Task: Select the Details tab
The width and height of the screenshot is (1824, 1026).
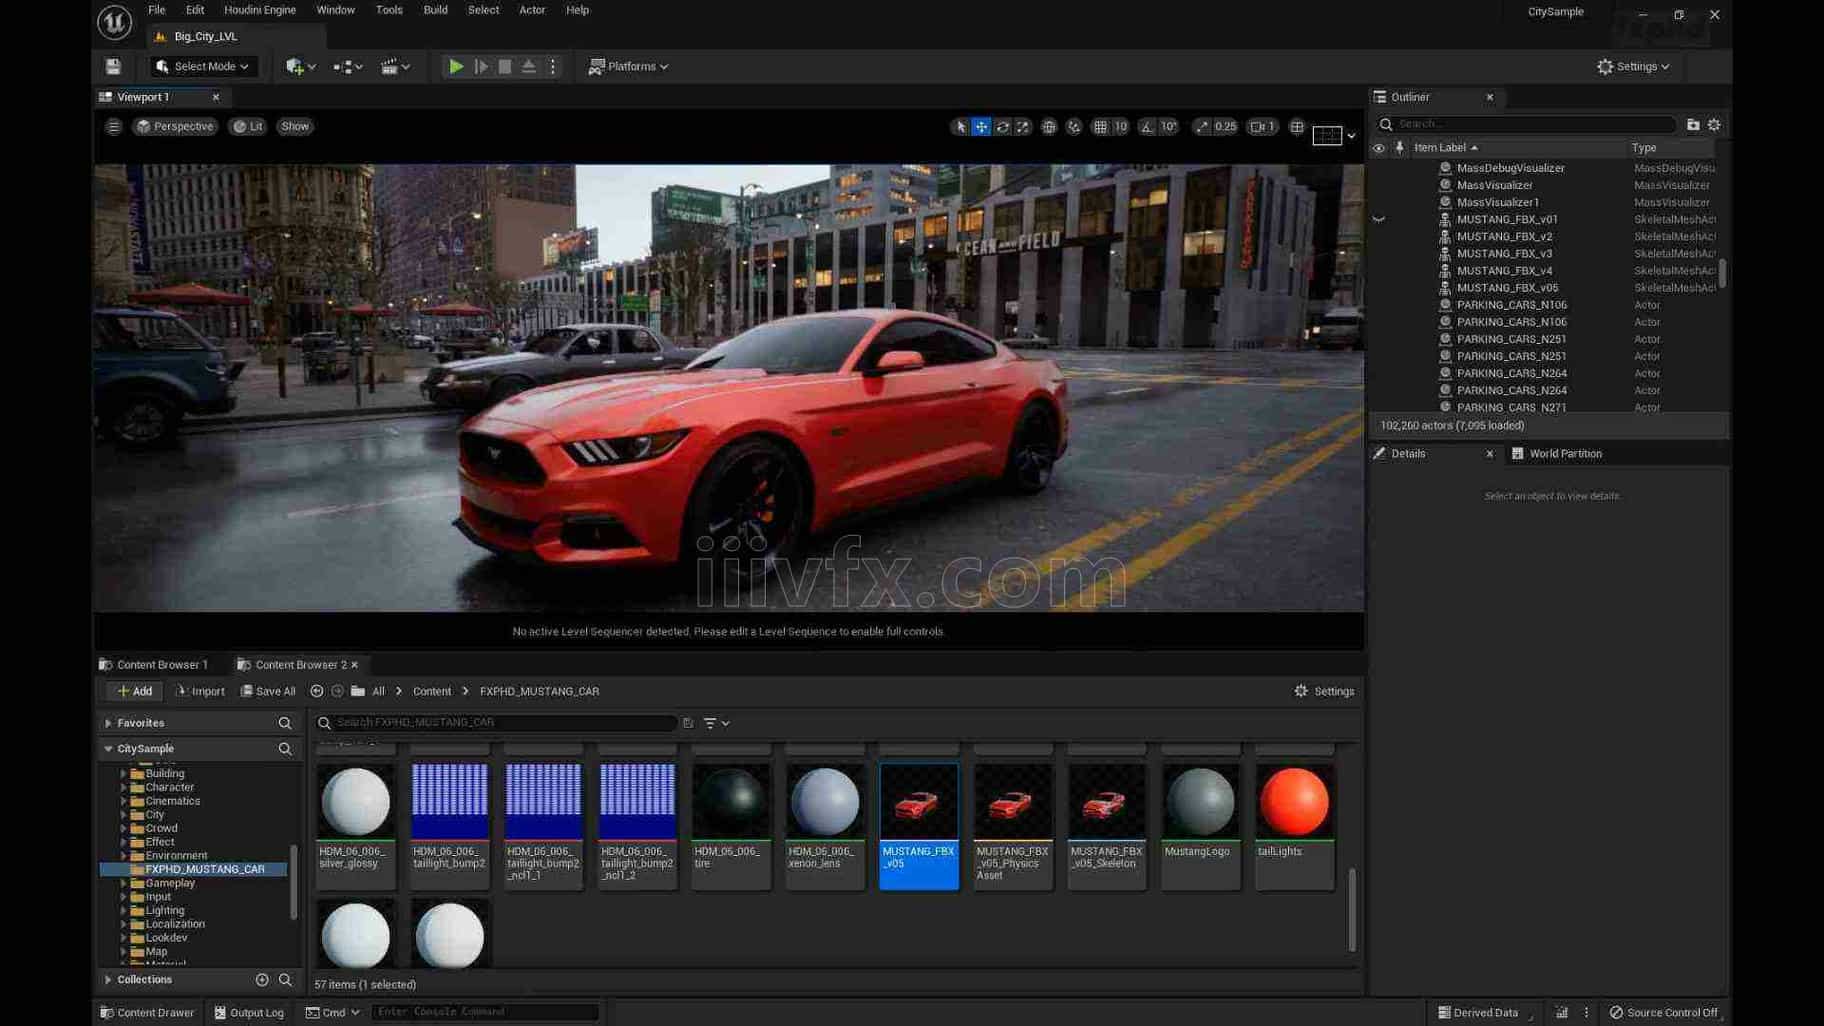Action: (1407, 454)
